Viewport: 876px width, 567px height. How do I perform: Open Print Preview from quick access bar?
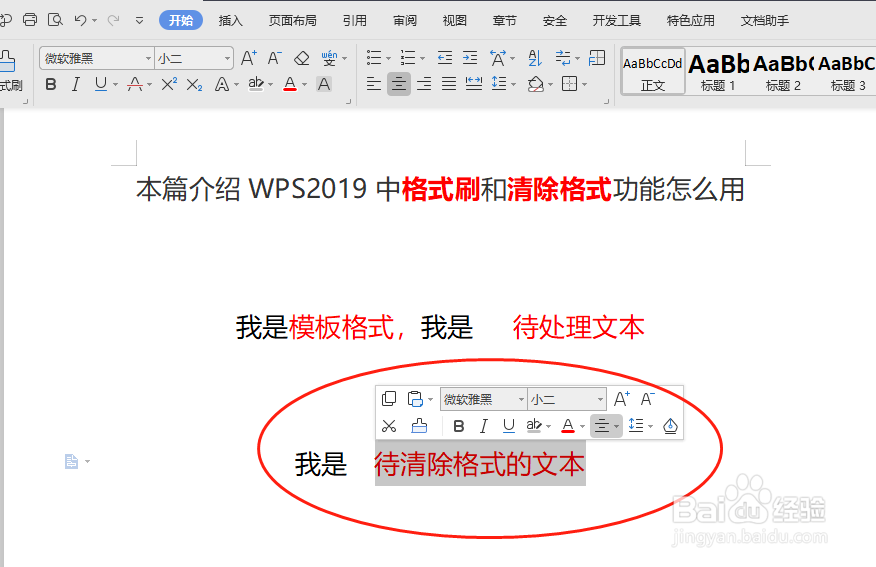pyautogui.click(x=55, y=20)
